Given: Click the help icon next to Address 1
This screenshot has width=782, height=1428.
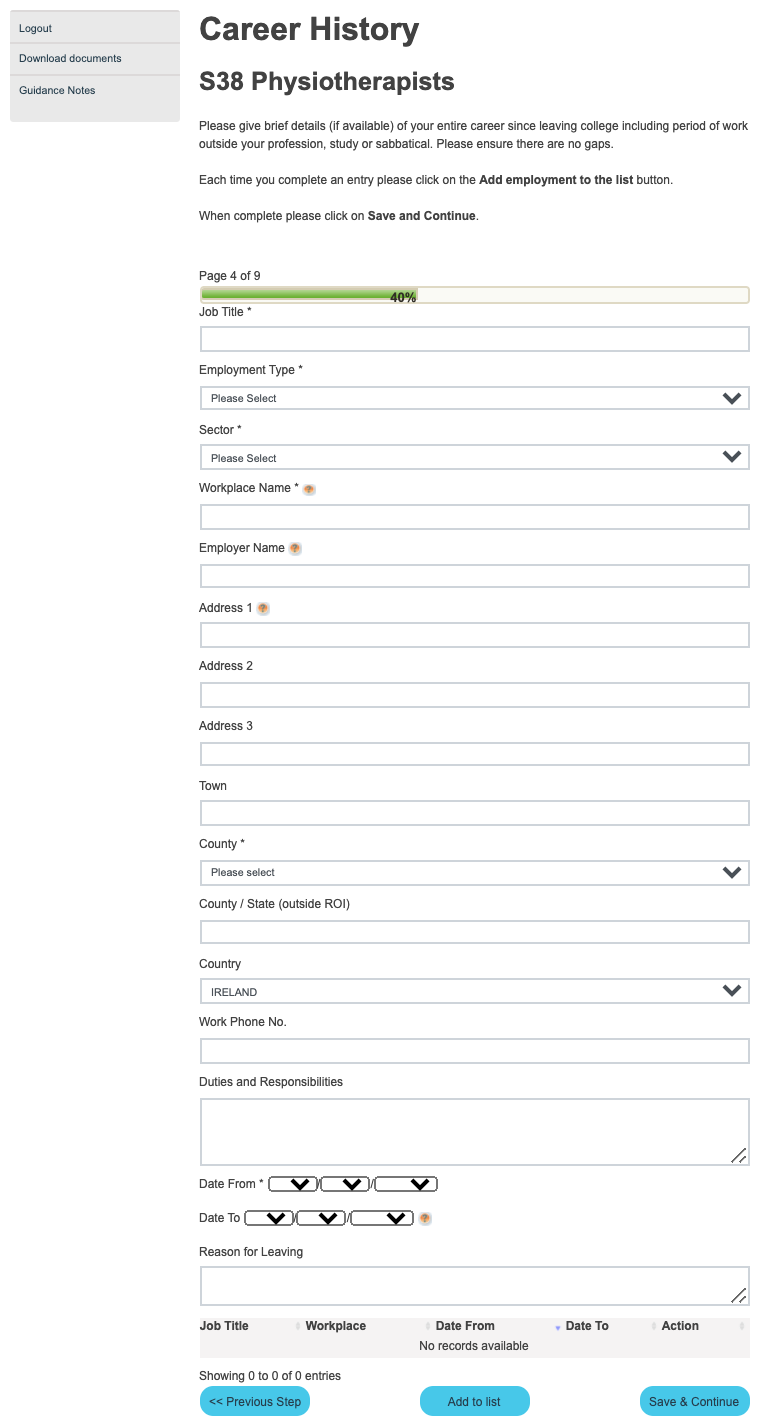Looking at the screenshot, I should click(x=262, y=608).
